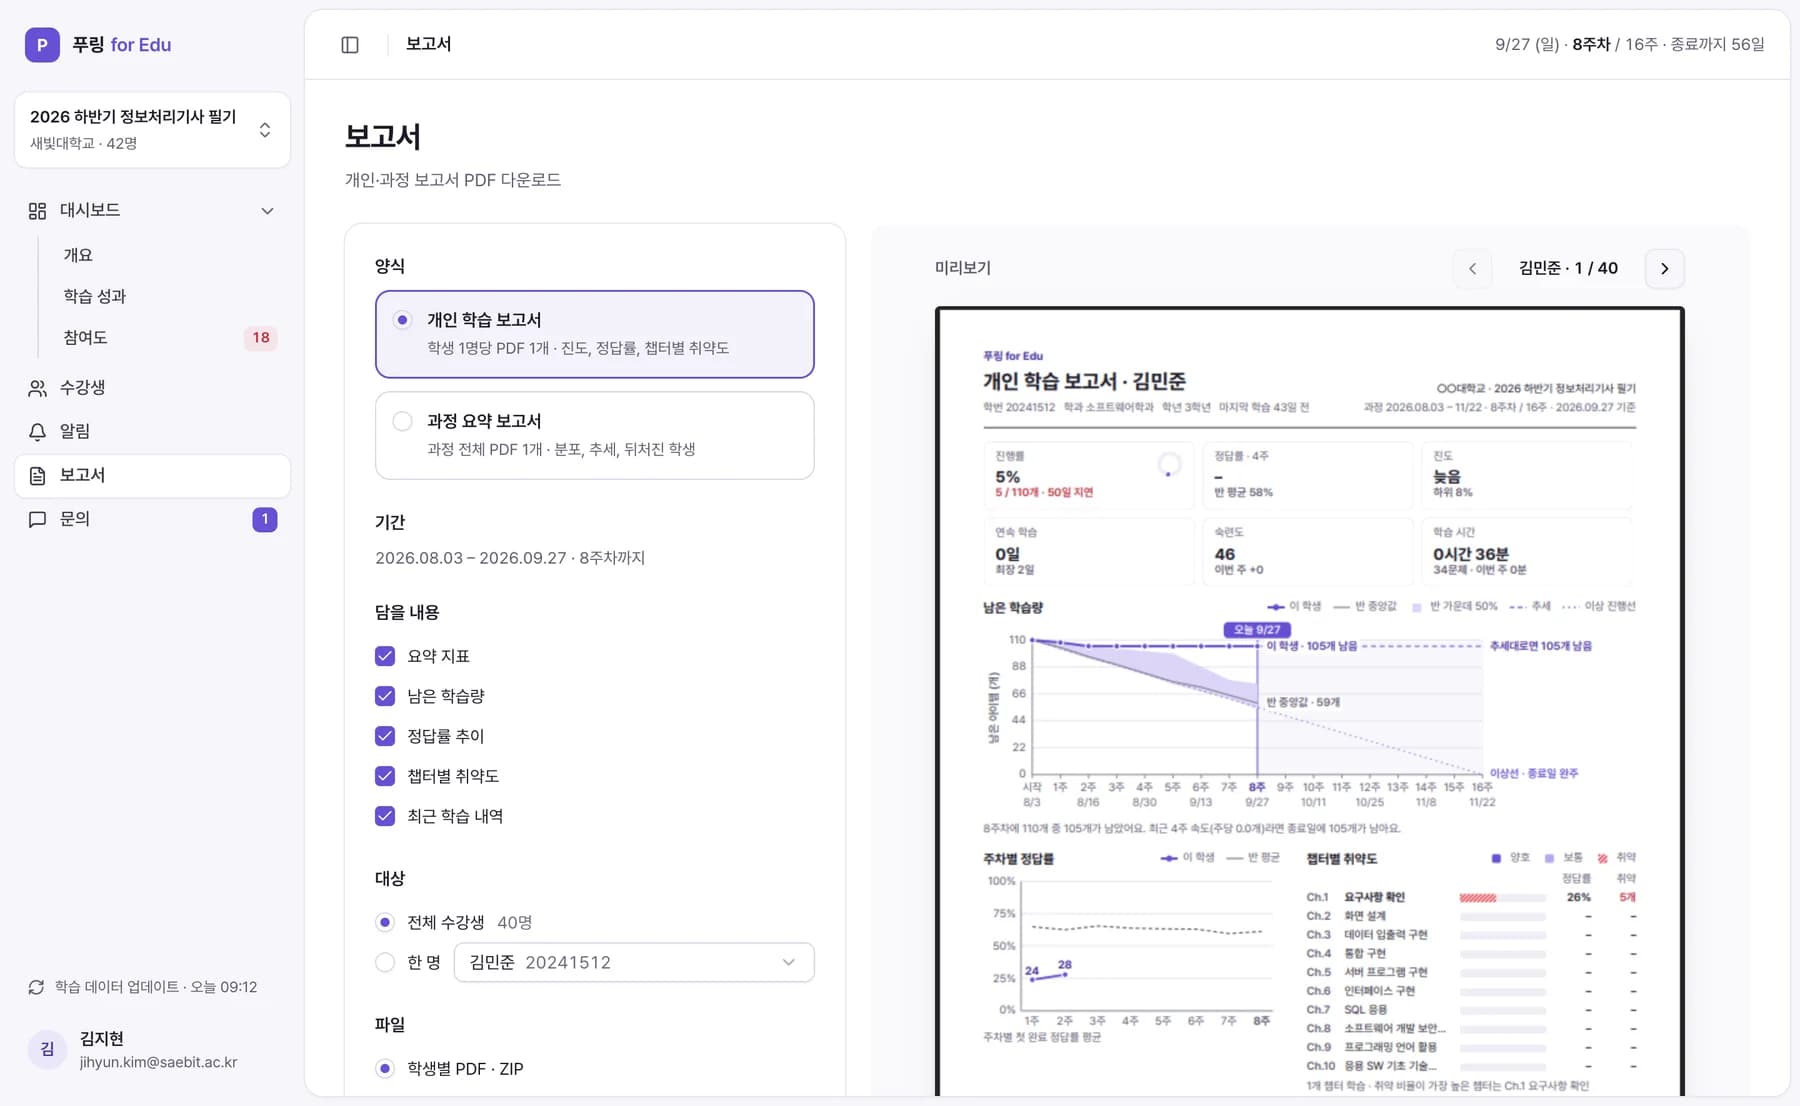Click the purple P app logo
The image size is (1800, 1106).
point(42,45)
